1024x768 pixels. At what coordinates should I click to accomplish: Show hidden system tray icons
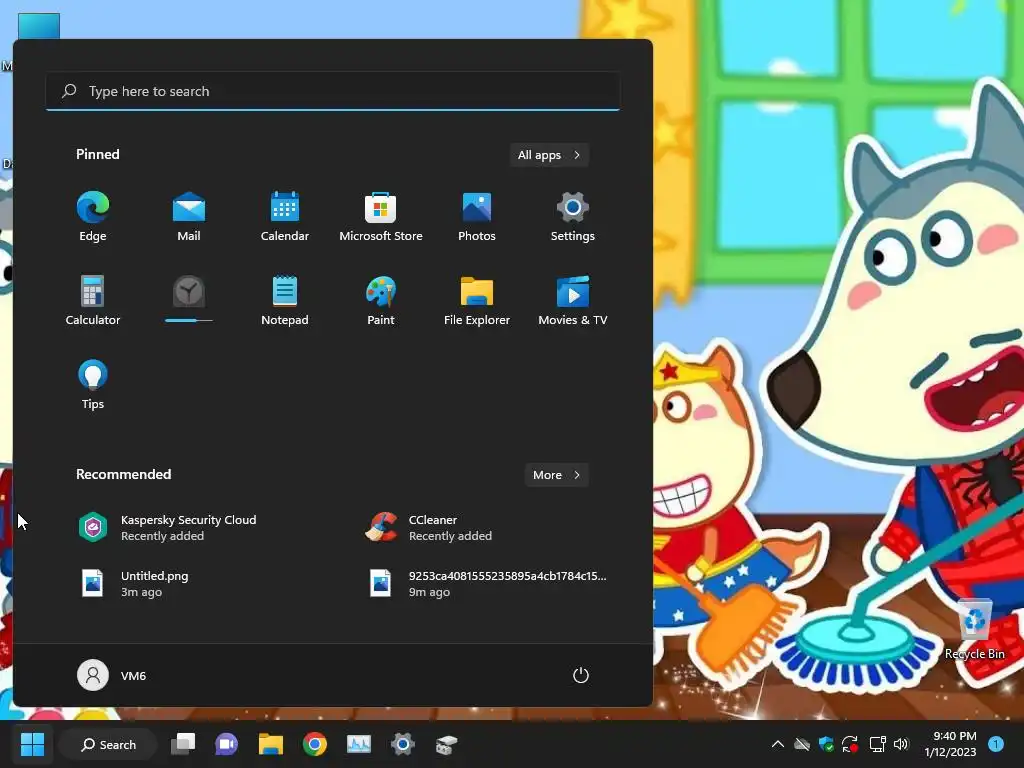tap(778, 744)
